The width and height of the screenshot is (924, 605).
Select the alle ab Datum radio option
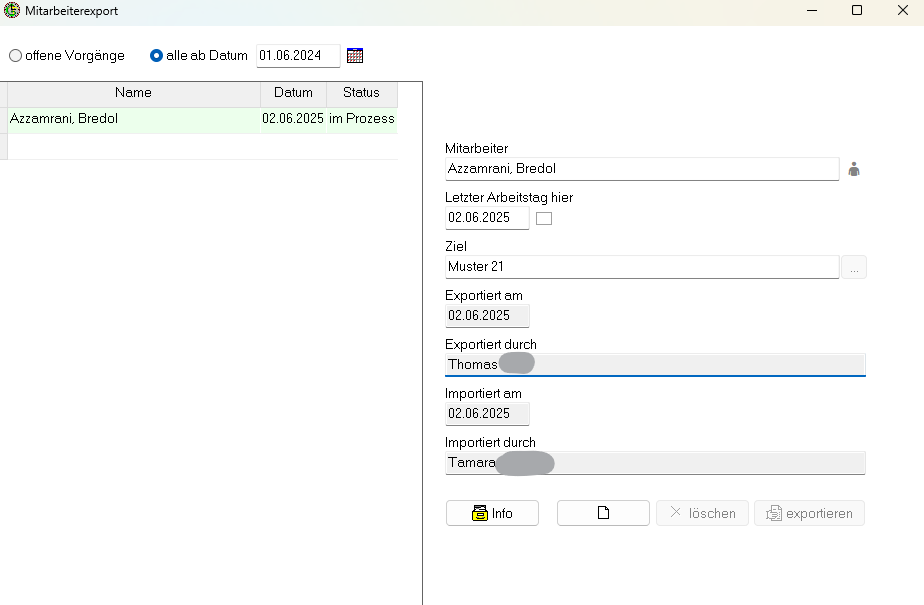[x=156, y=56]
